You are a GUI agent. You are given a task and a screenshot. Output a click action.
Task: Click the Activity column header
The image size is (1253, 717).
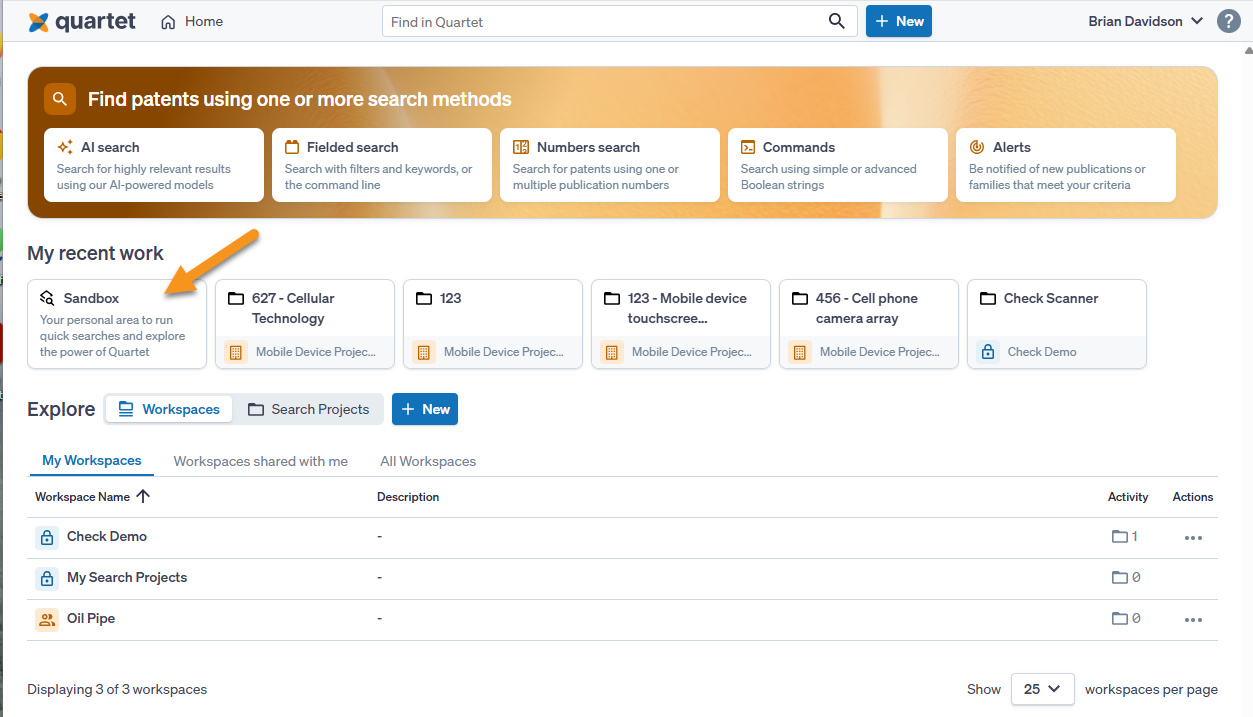(1128, 497)
